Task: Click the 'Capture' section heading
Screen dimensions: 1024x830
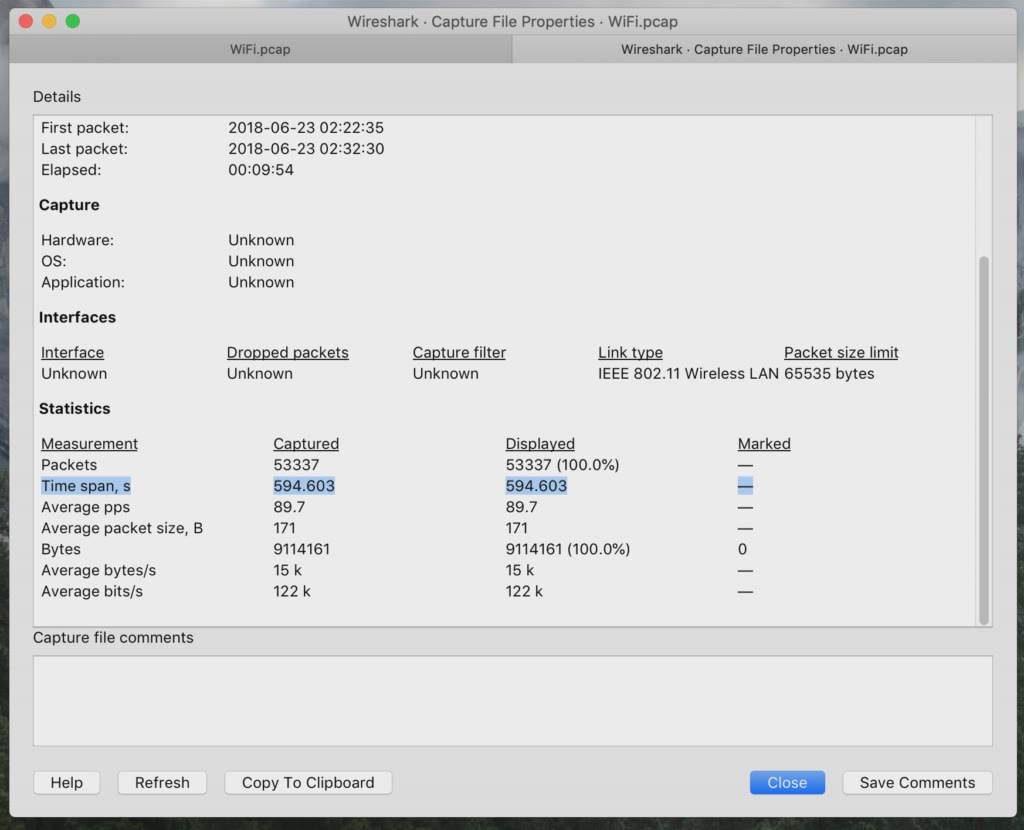Action: [69, 205]
